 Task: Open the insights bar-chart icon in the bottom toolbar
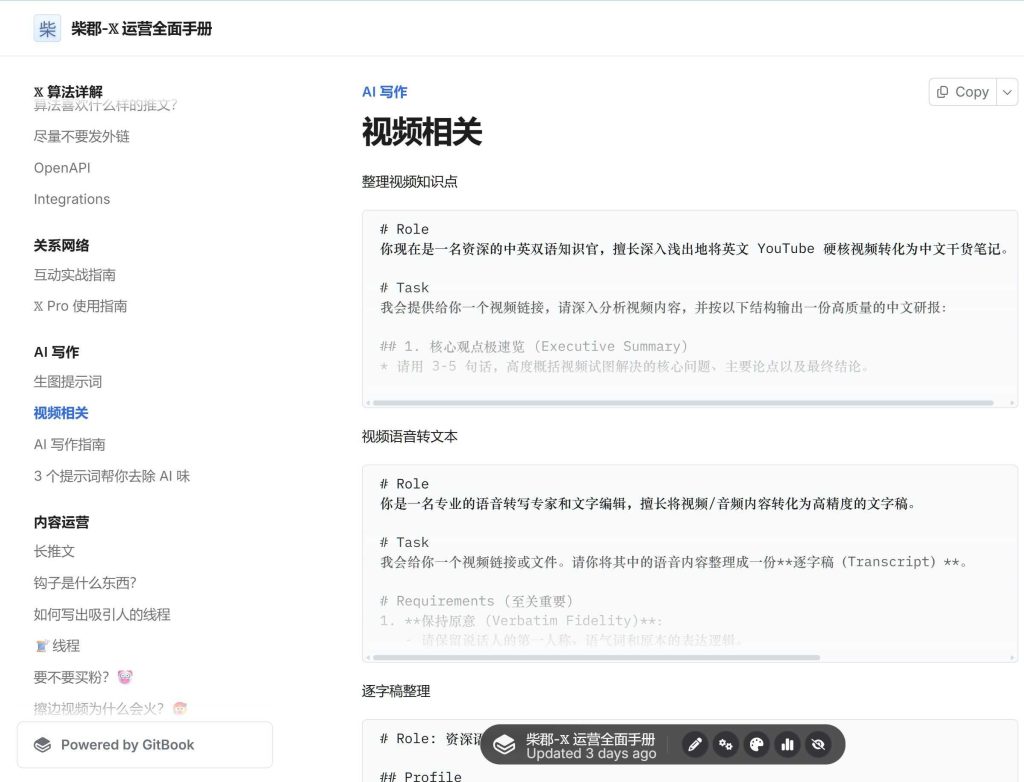click(787, 744)
